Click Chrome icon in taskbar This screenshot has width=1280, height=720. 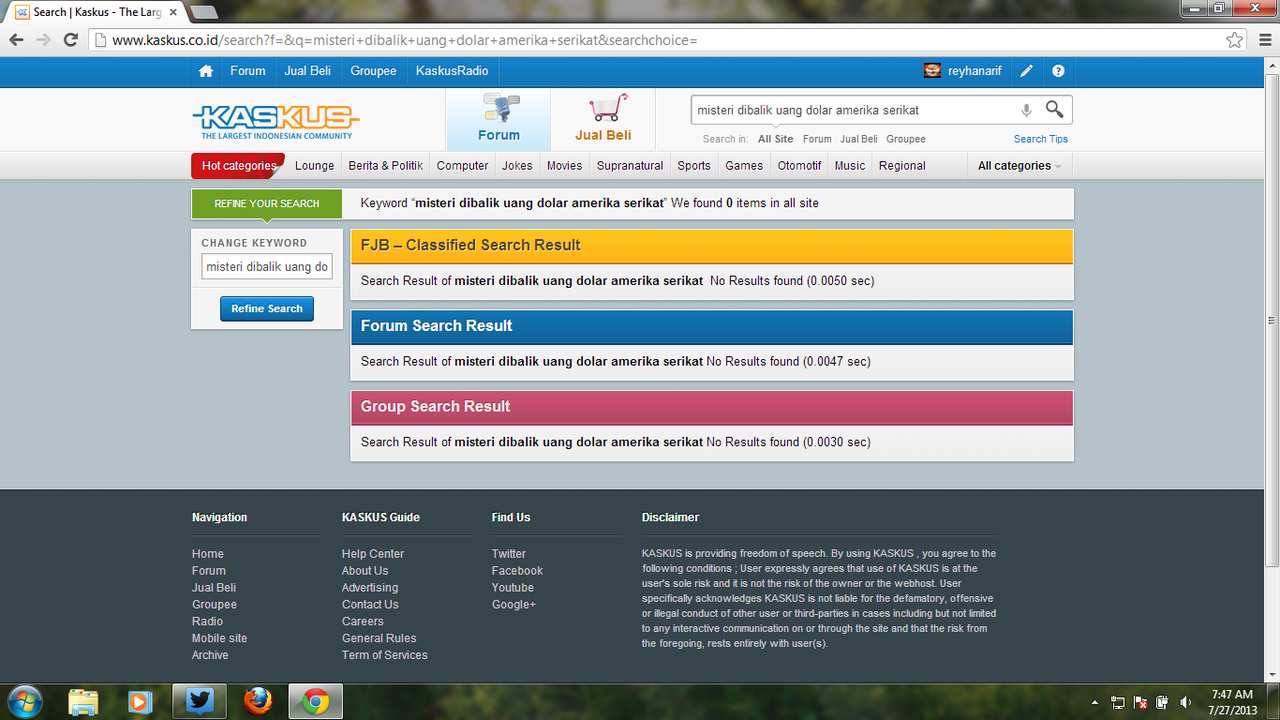[316, 702]
